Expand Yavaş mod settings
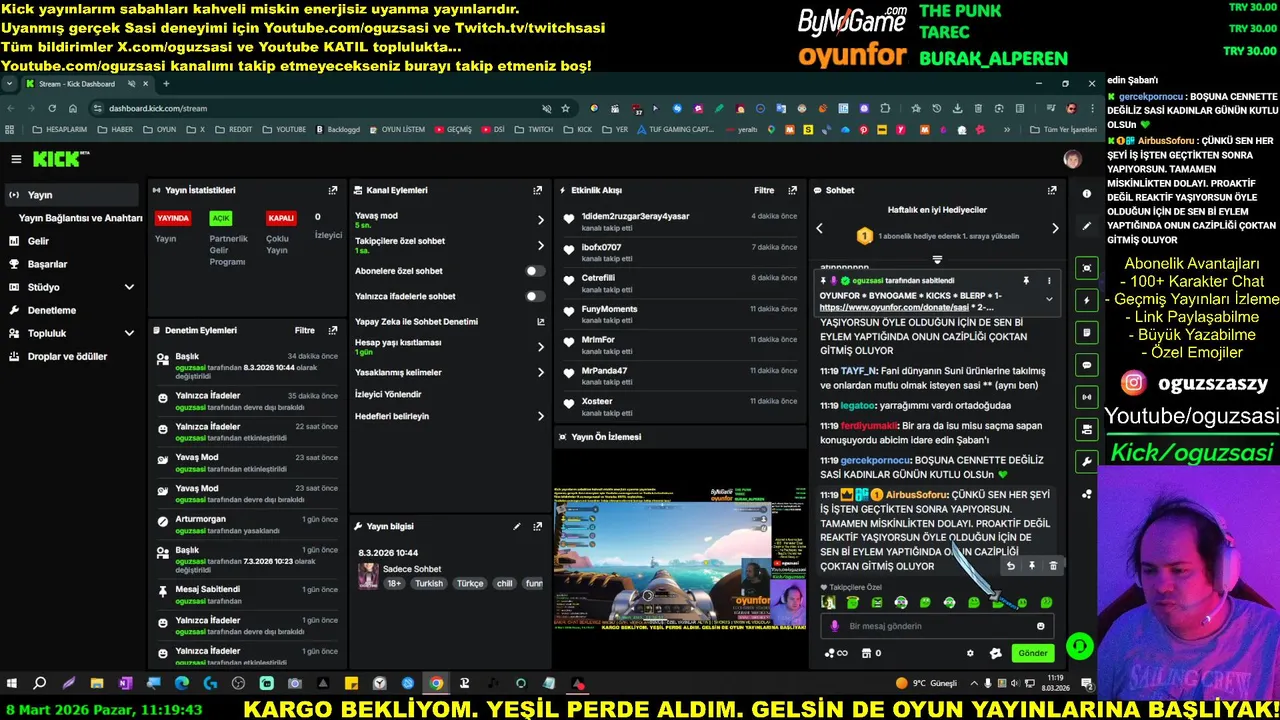 click(x=541, y=220)
